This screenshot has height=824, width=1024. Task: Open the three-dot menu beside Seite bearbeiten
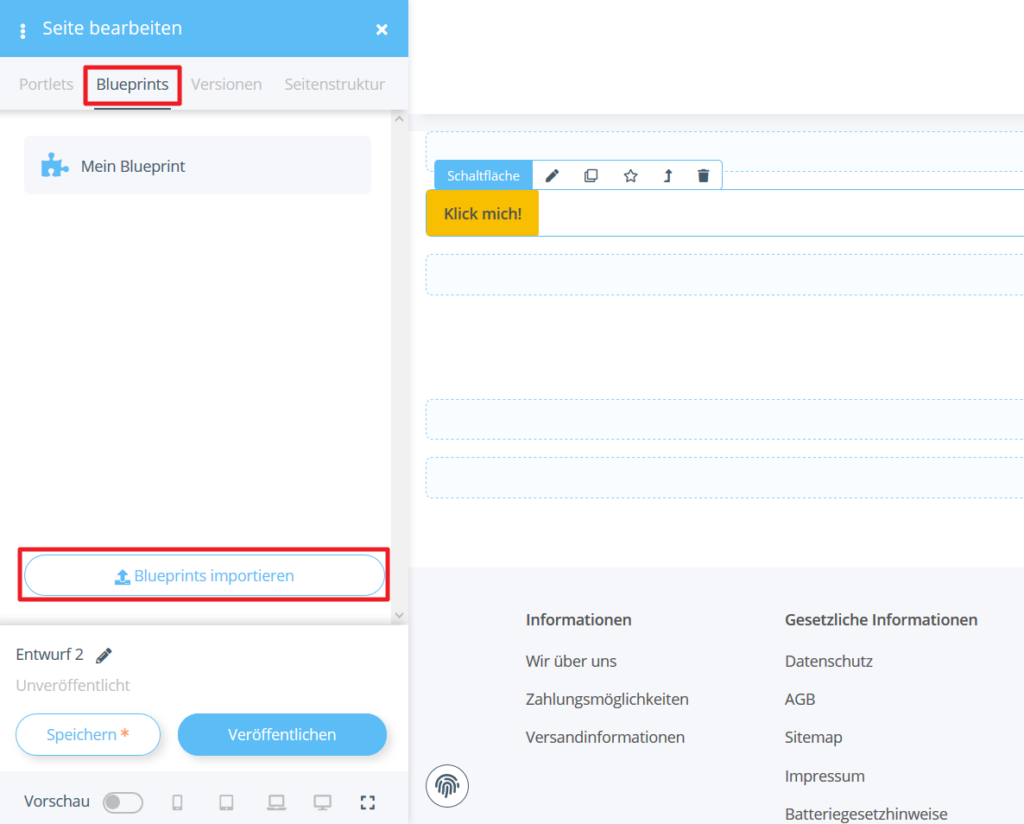coord(23,30)
